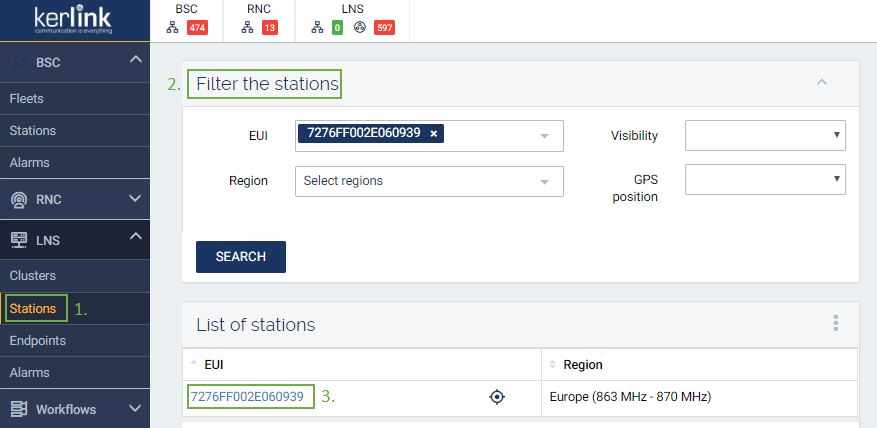Viewport: 877px width, 428px height.
Task: Open the three-dot menu in List of stations
Action: [x=835, y=323]
